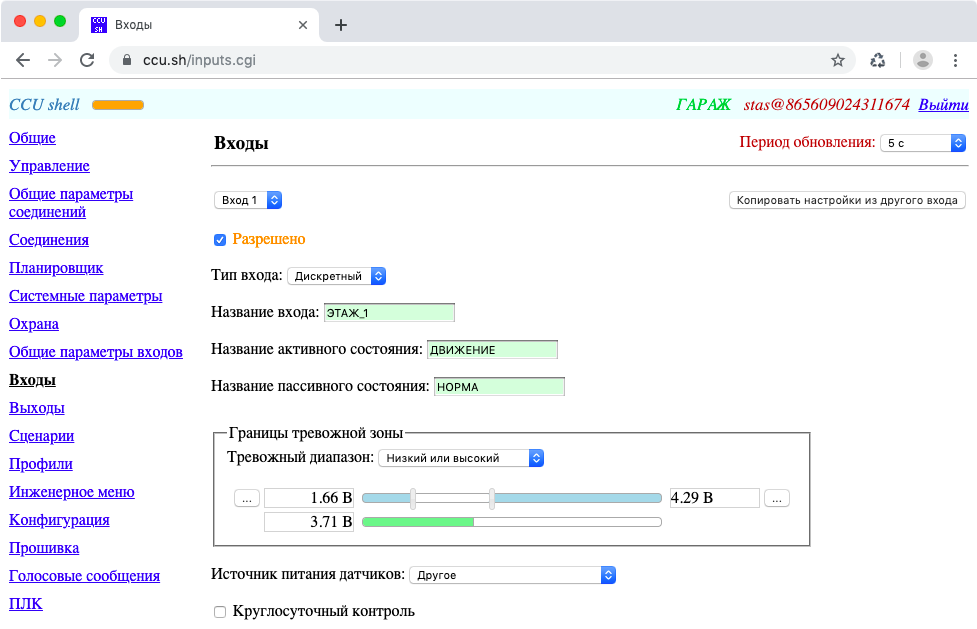Open Голосовые сообщения link
This screenshot has width=977, height=629.
[x=84, y=577]
